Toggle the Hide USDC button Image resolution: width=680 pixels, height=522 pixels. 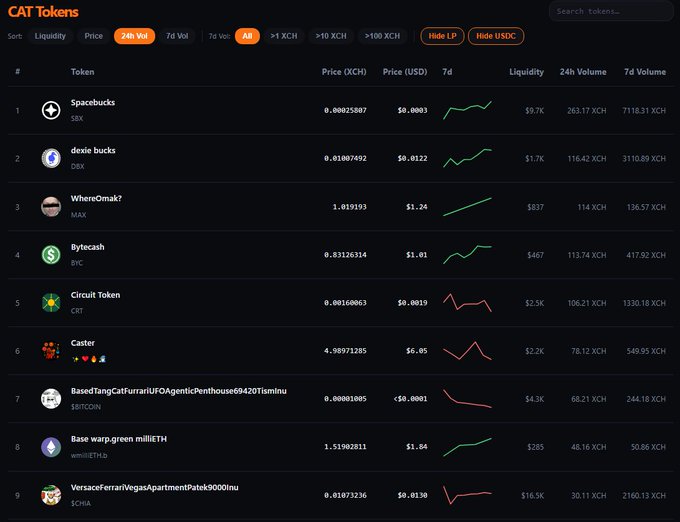[x=496, y=36]
